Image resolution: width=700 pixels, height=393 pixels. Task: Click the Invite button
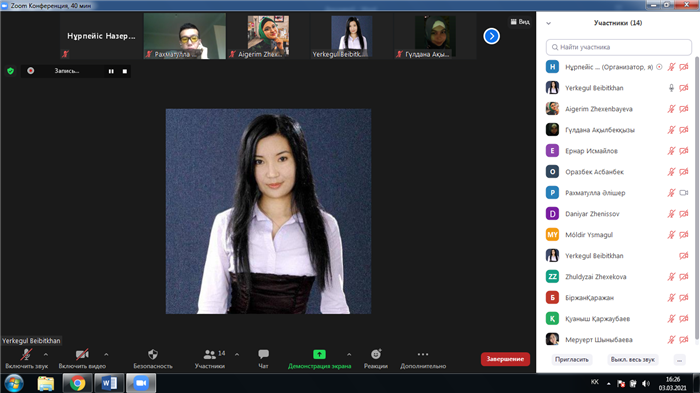(x=572, y=360)
